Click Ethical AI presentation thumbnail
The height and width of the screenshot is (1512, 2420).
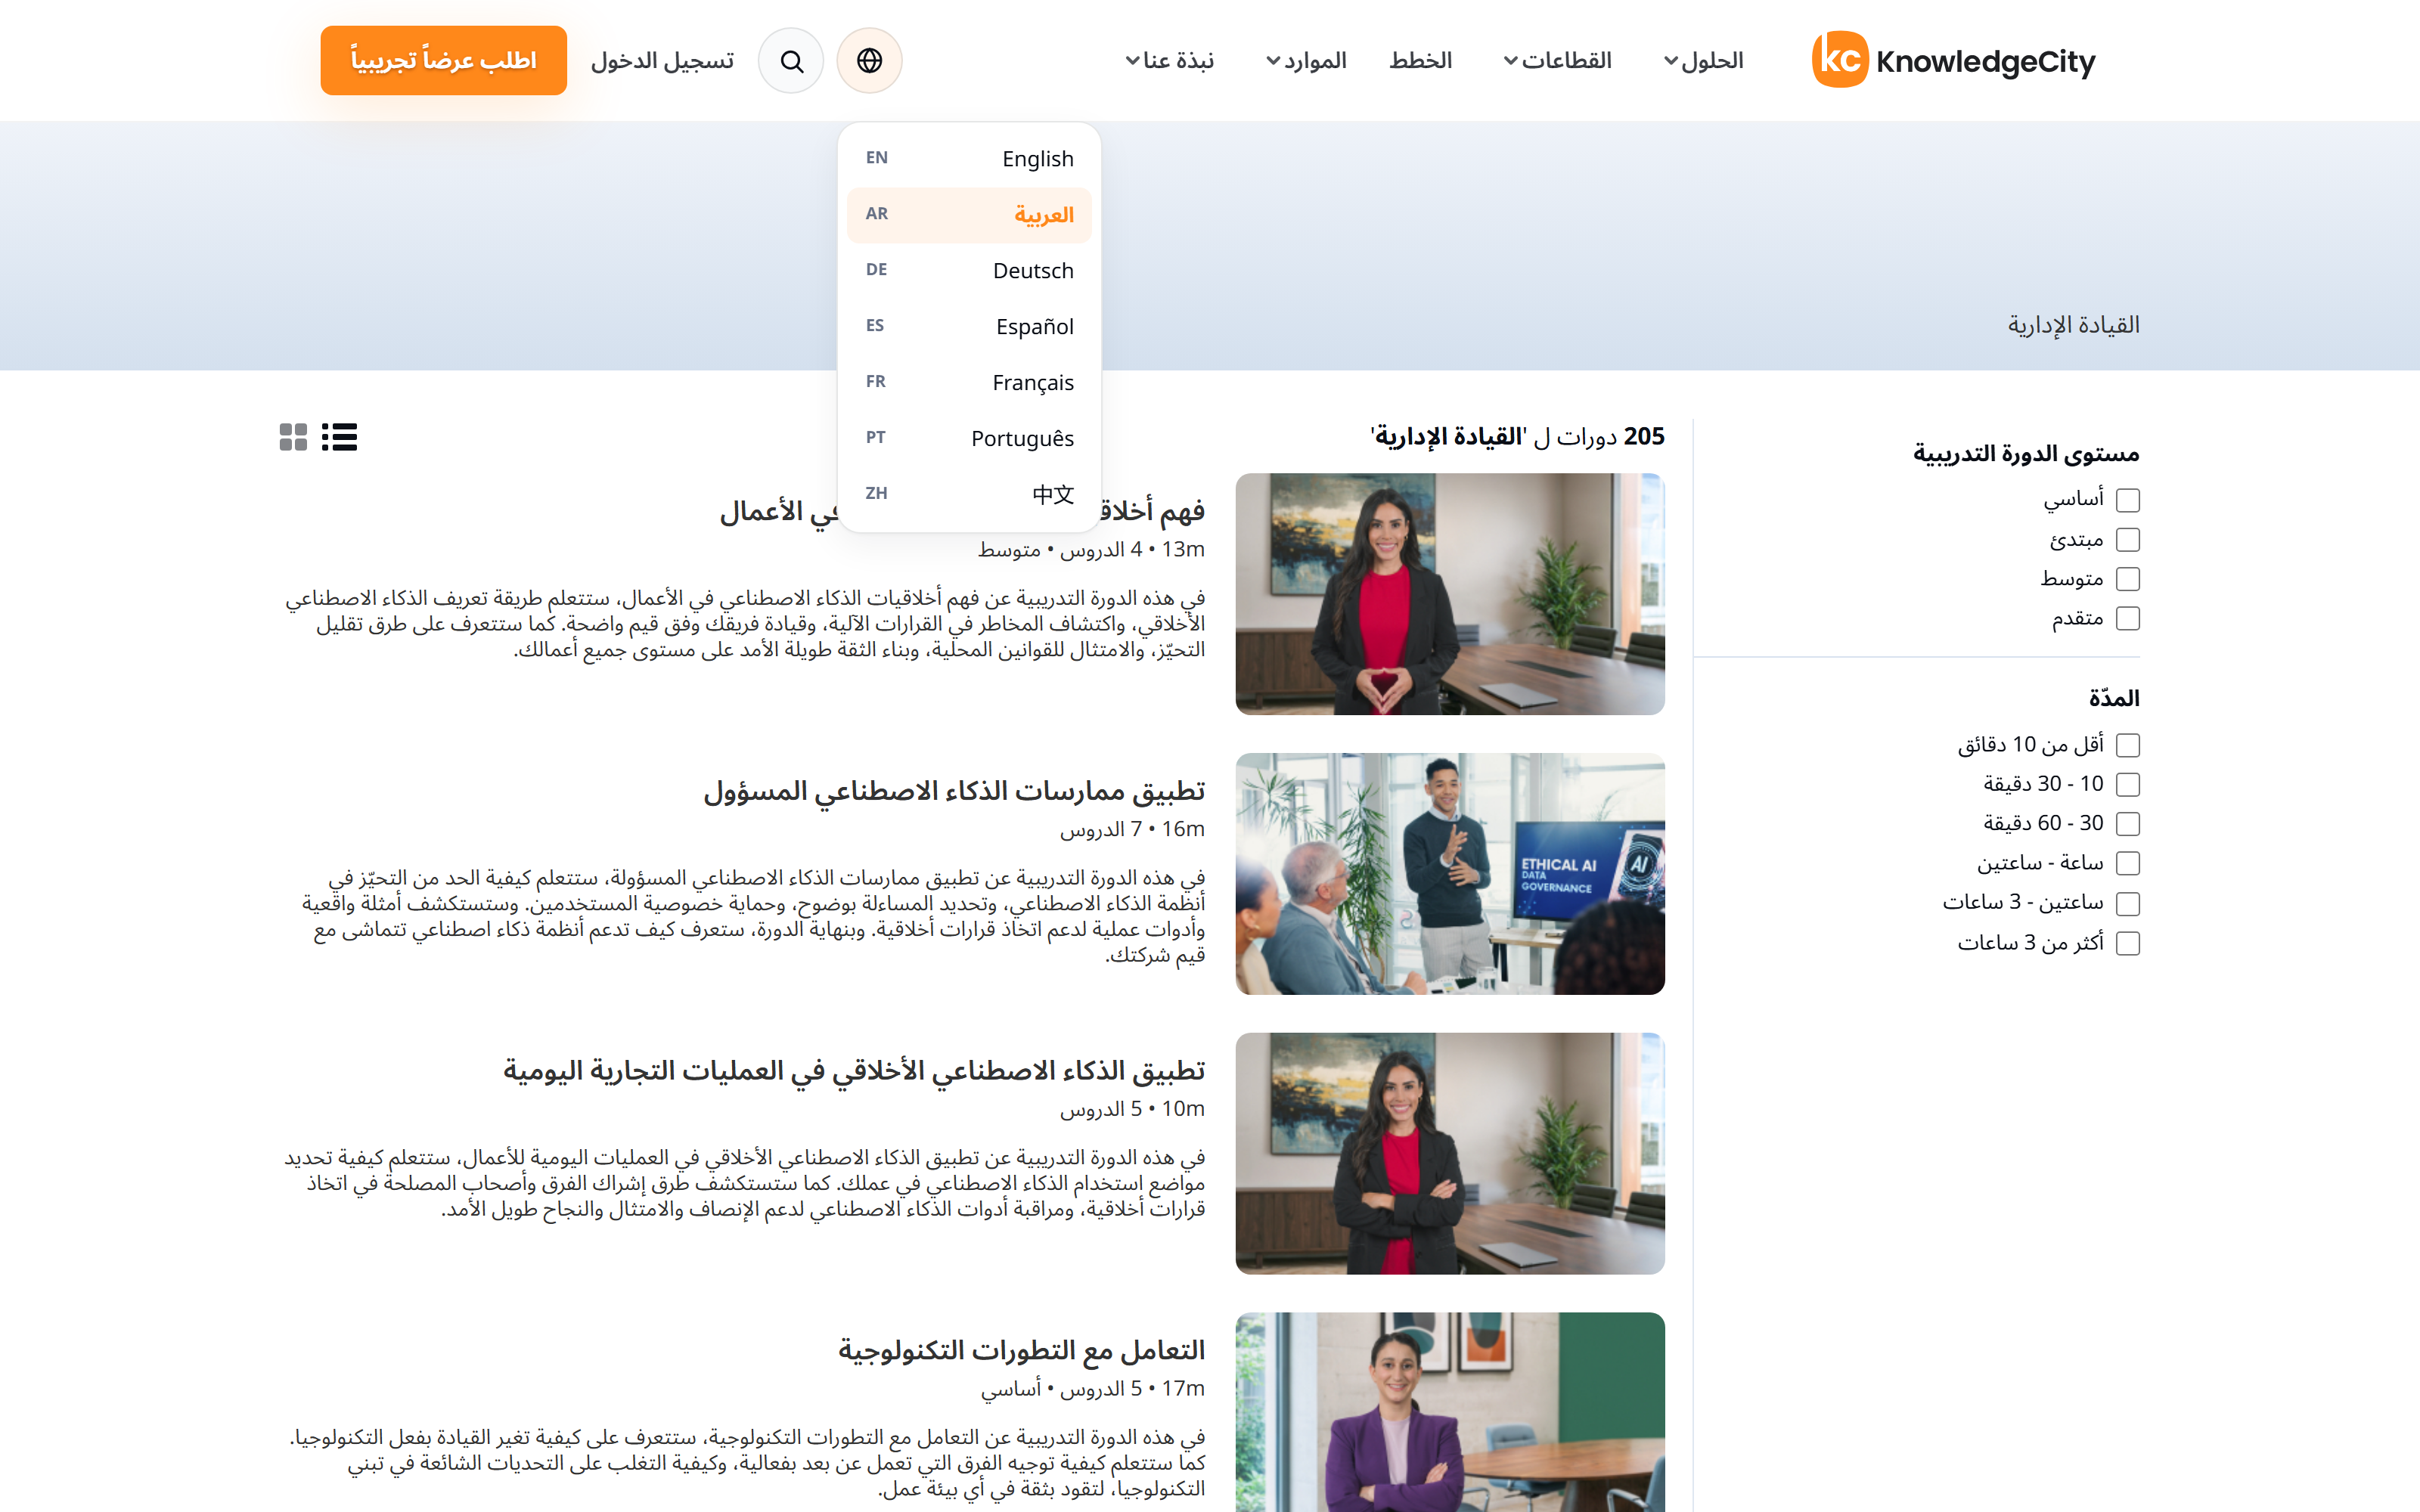coord(1450,874)
